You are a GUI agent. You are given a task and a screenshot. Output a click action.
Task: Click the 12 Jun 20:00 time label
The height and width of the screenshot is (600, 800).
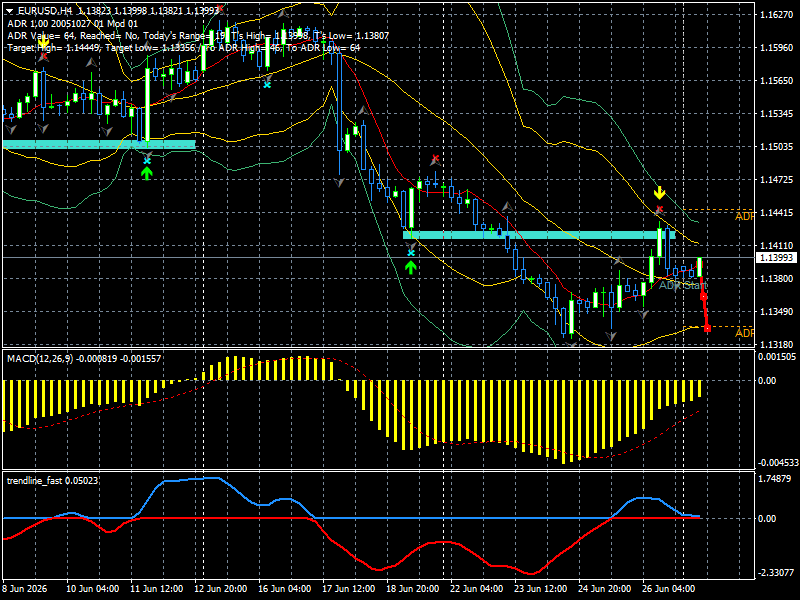[221, 589]
